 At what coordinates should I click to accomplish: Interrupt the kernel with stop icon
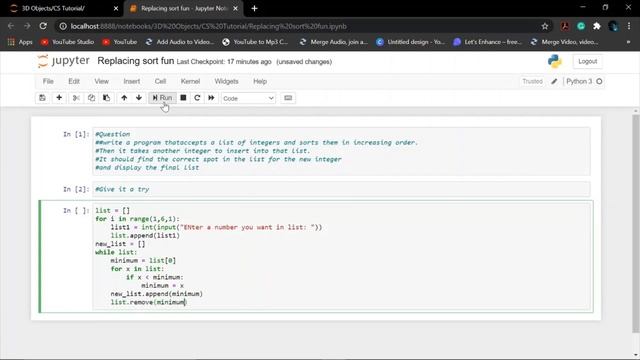click(183, 98)
